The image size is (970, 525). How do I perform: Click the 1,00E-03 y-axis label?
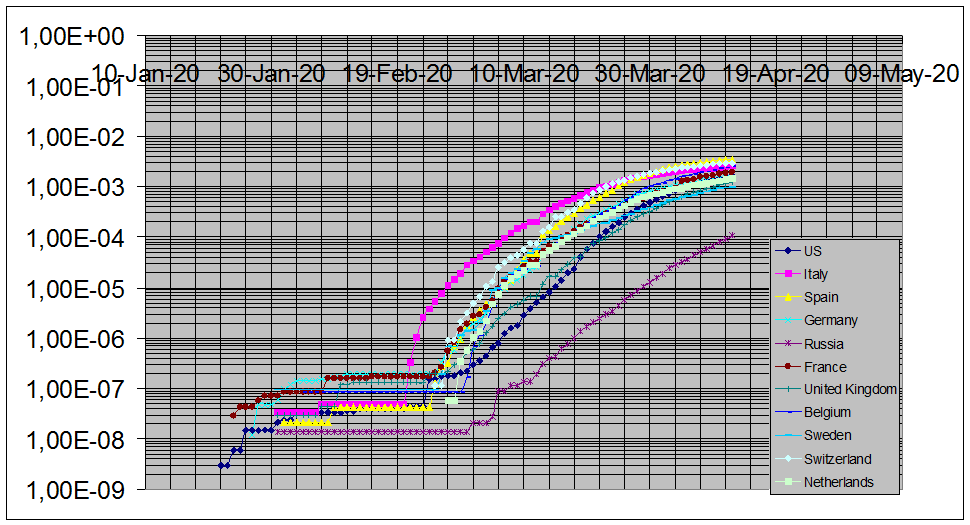(72, 188)
